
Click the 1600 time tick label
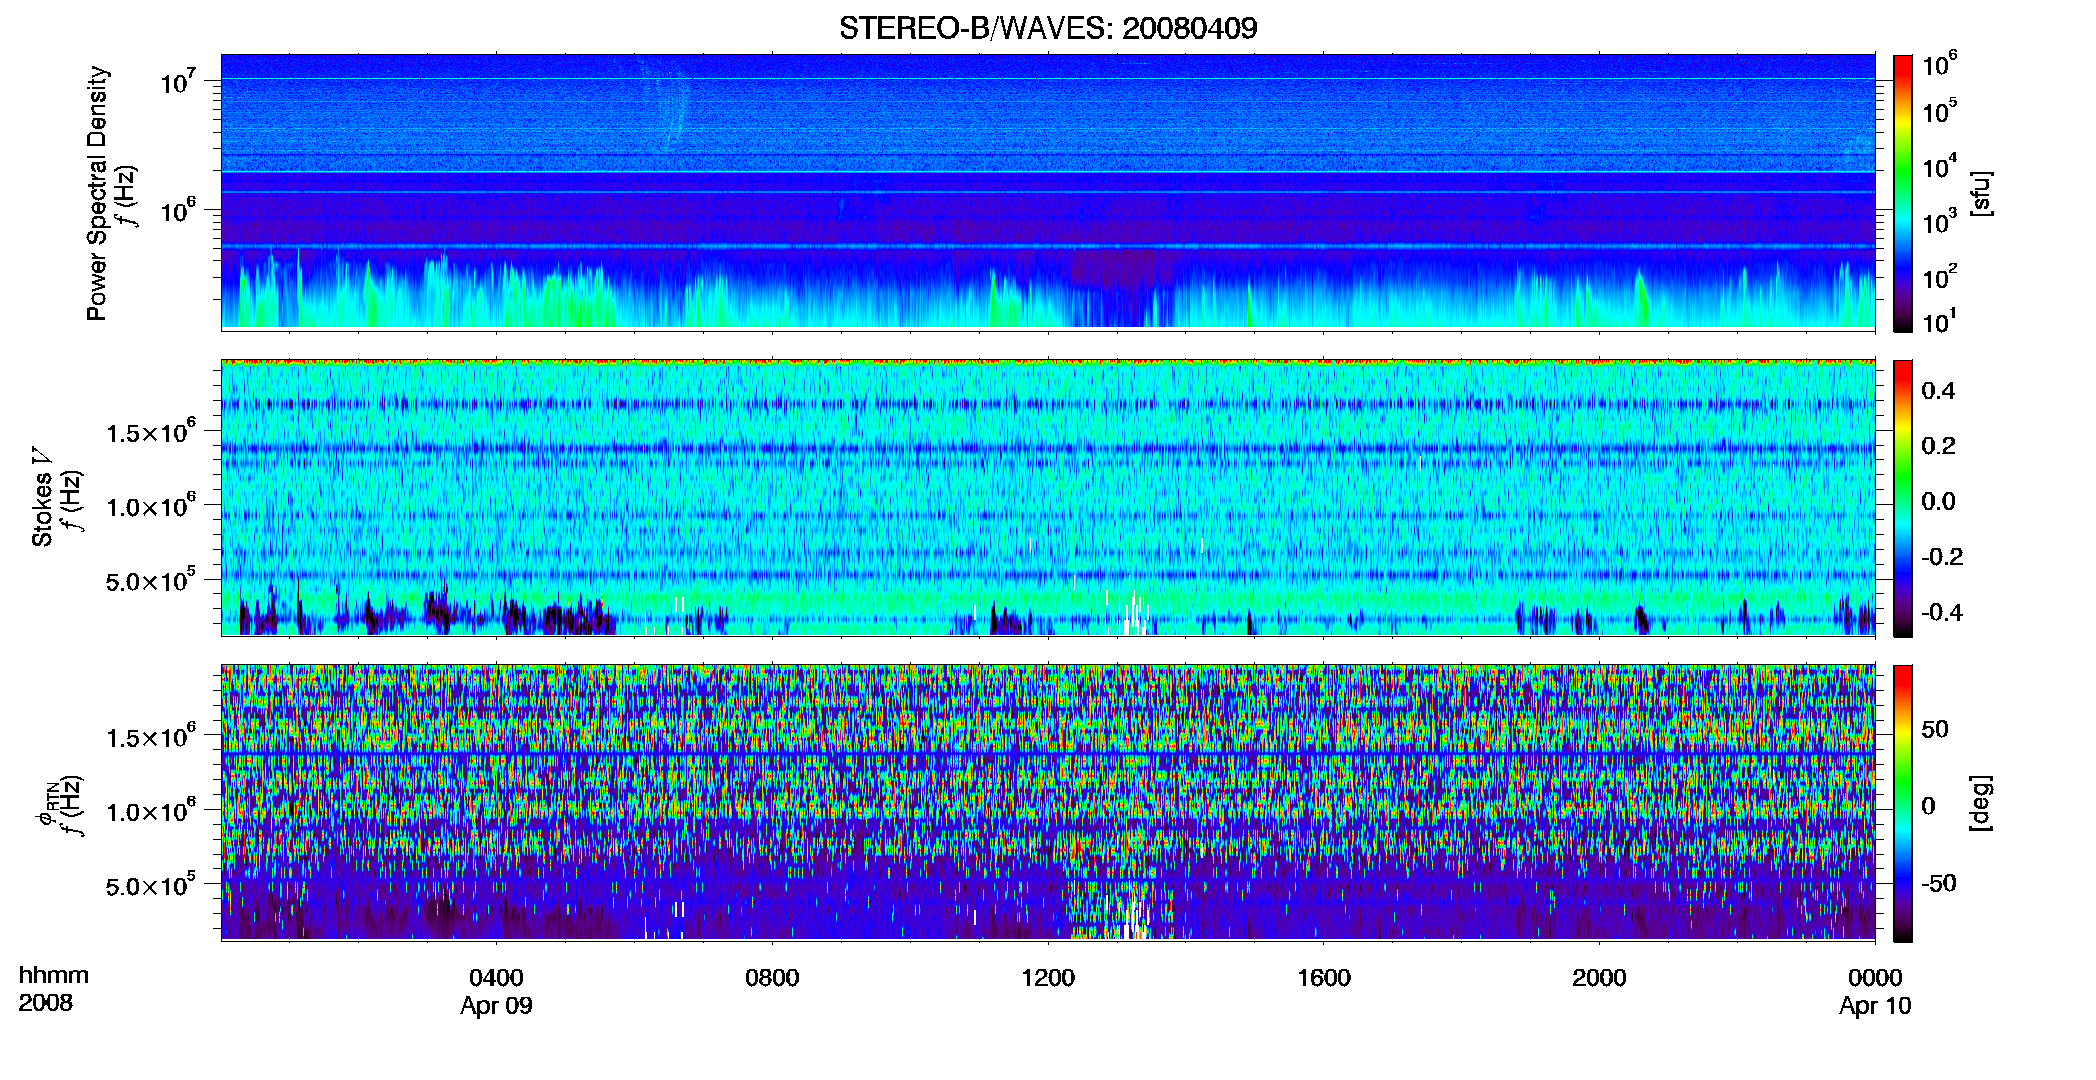tap(1324, 978)
